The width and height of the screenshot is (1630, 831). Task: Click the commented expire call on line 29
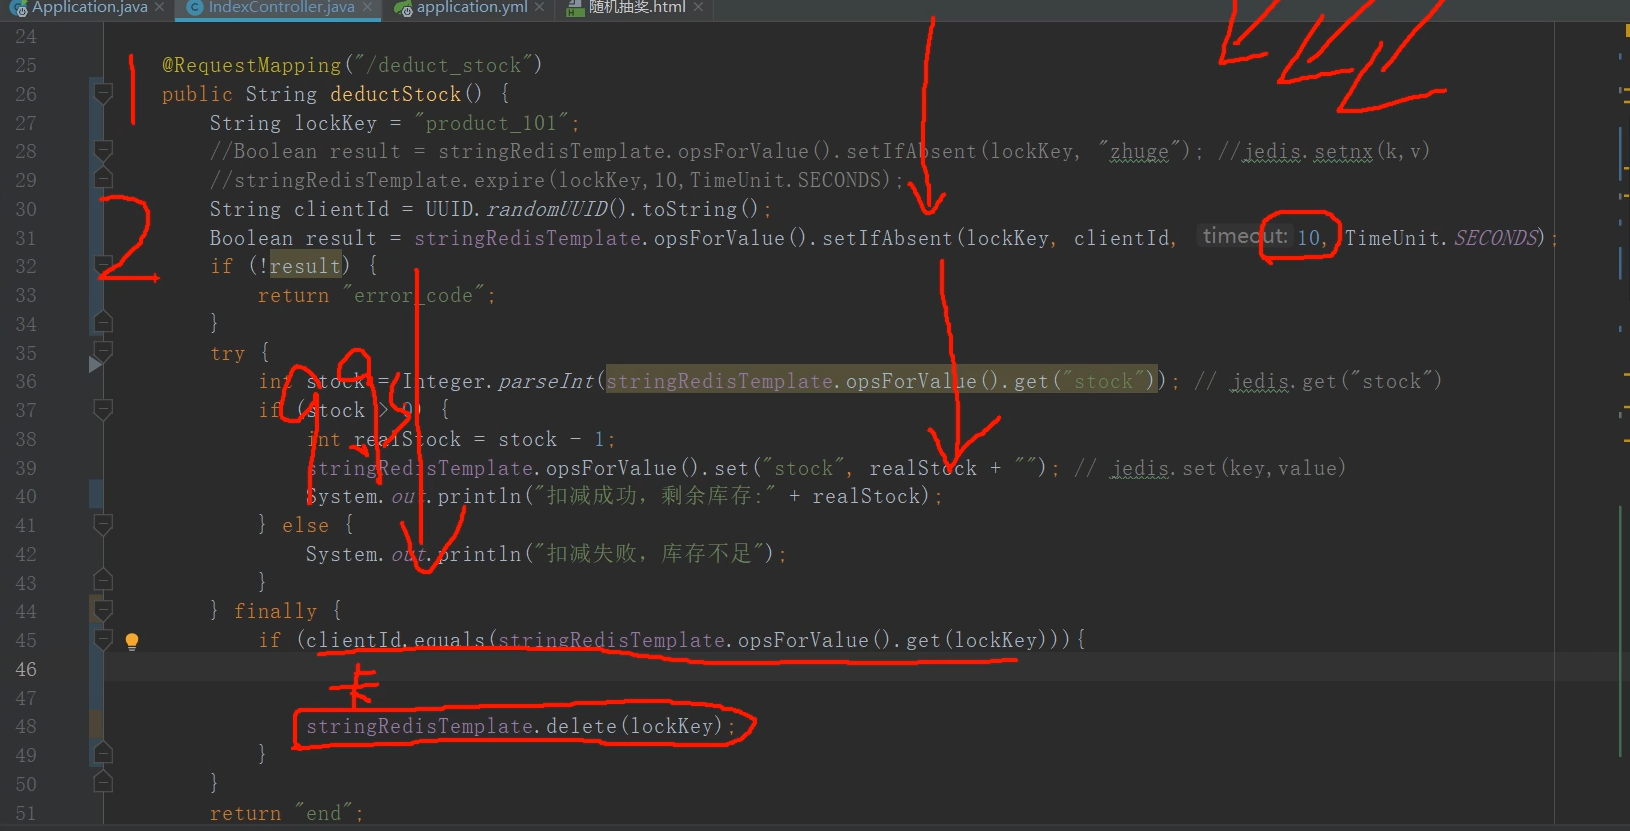coord(557,180)
